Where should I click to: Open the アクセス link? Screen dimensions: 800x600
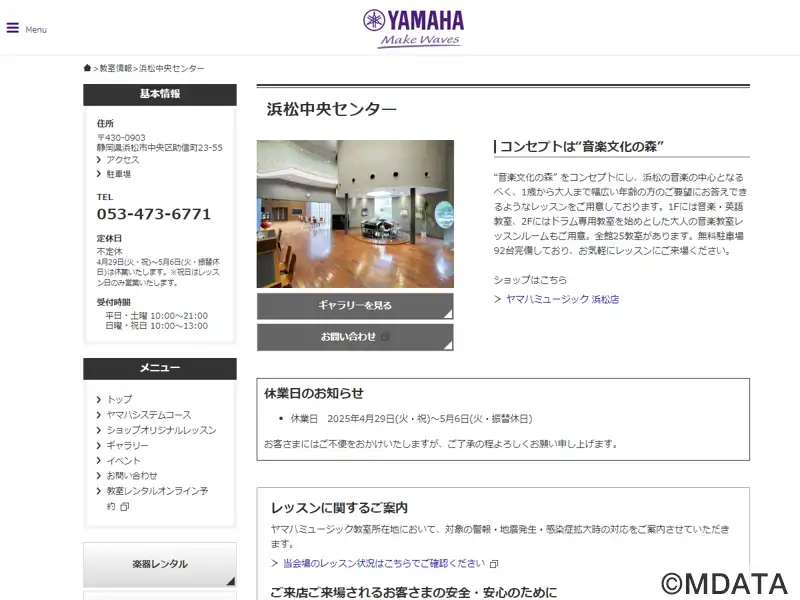pos(122,160)
